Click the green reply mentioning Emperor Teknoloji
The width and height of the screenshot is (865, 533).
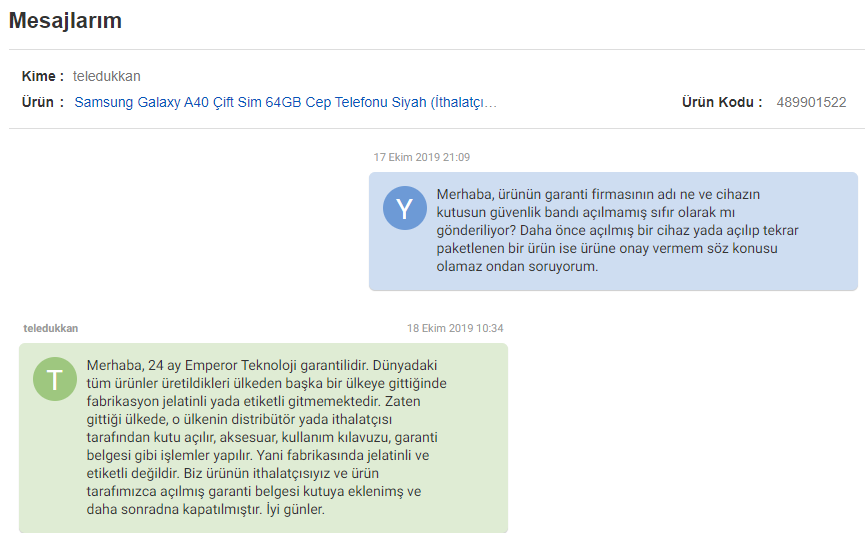point(263,438)
